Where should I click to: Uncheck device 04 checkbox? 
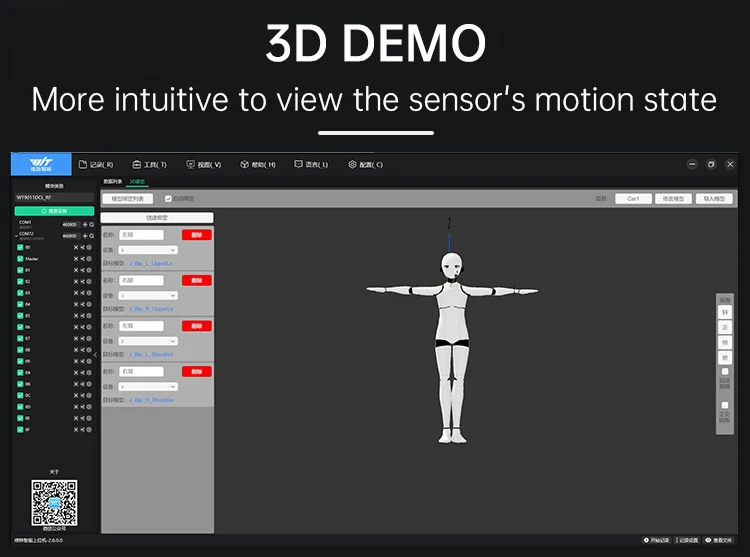(x=20, y=304)
